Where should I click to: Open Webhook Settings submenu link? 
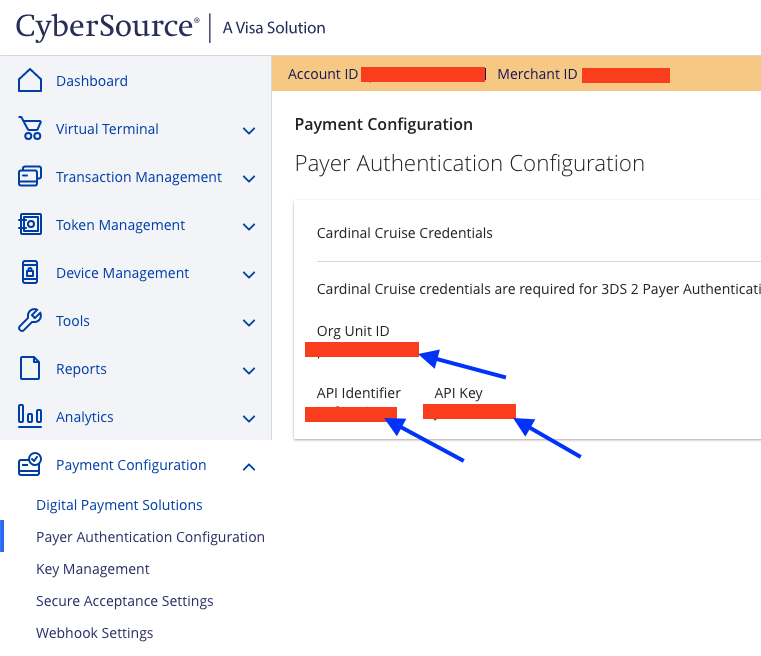click(x=95, y=633)
